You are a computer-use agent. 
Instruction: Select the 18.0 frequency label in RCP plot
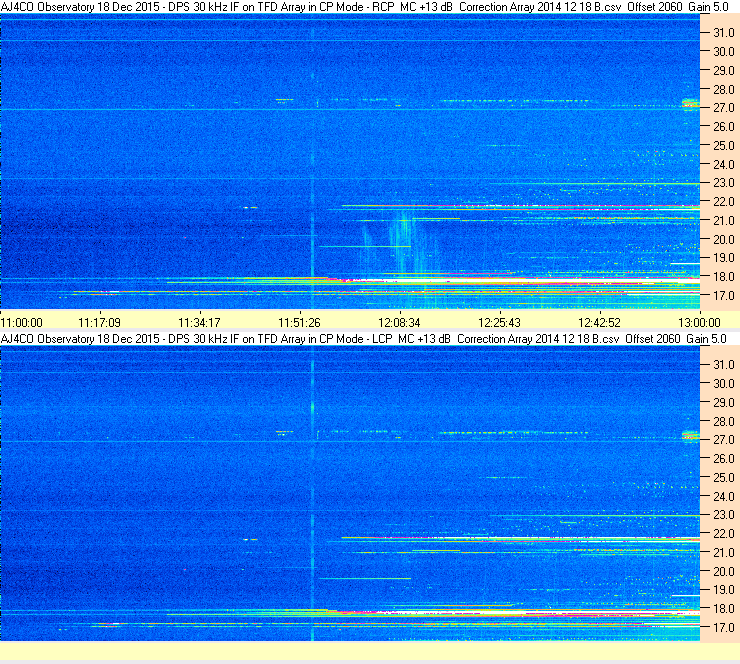click(723, 277)
